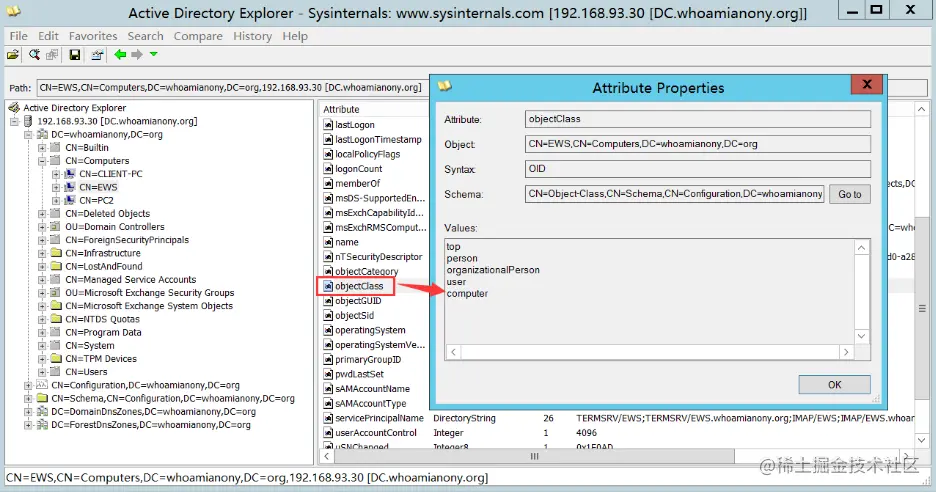This screenshot has width=936, height=492.
Task: Open the Search menu
Action: (145, 36)
